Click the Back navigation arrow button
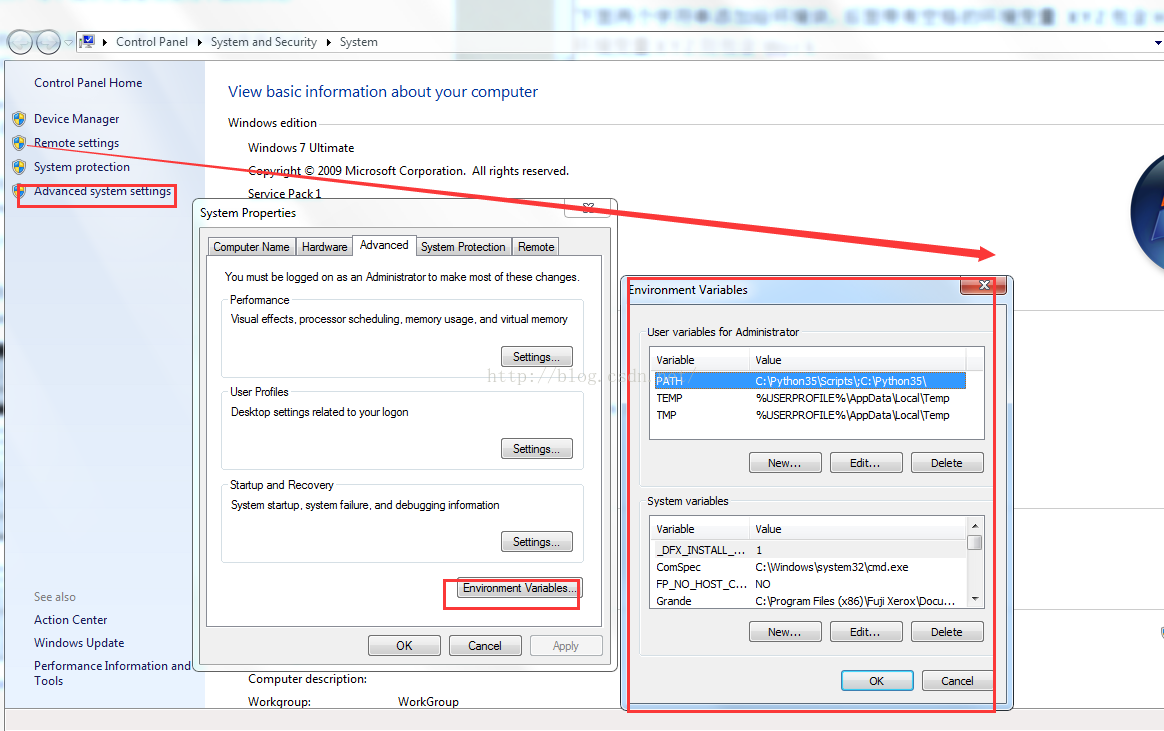1164x731 pixels. click(x=20, y=42)
